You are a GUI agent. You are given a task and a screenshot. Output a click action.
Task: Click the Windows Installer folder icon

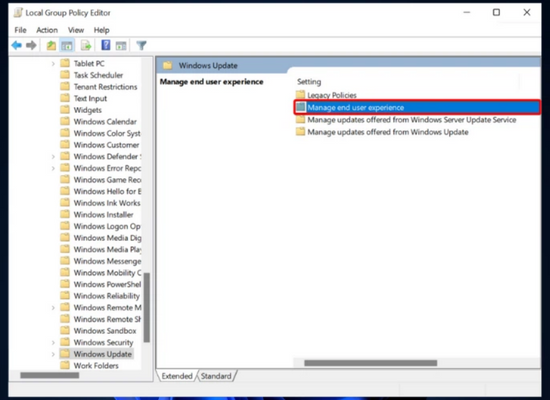pos(65,214)
